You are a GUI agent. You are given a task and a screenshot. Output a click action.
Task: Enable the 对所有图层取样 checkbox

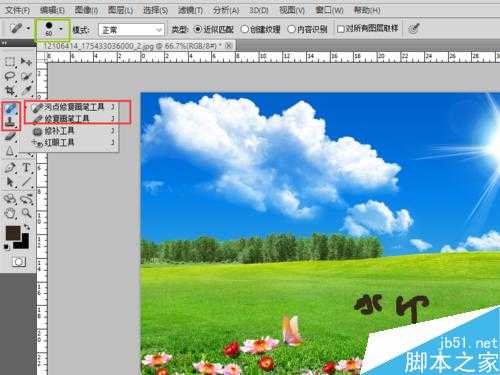point(340,29)
